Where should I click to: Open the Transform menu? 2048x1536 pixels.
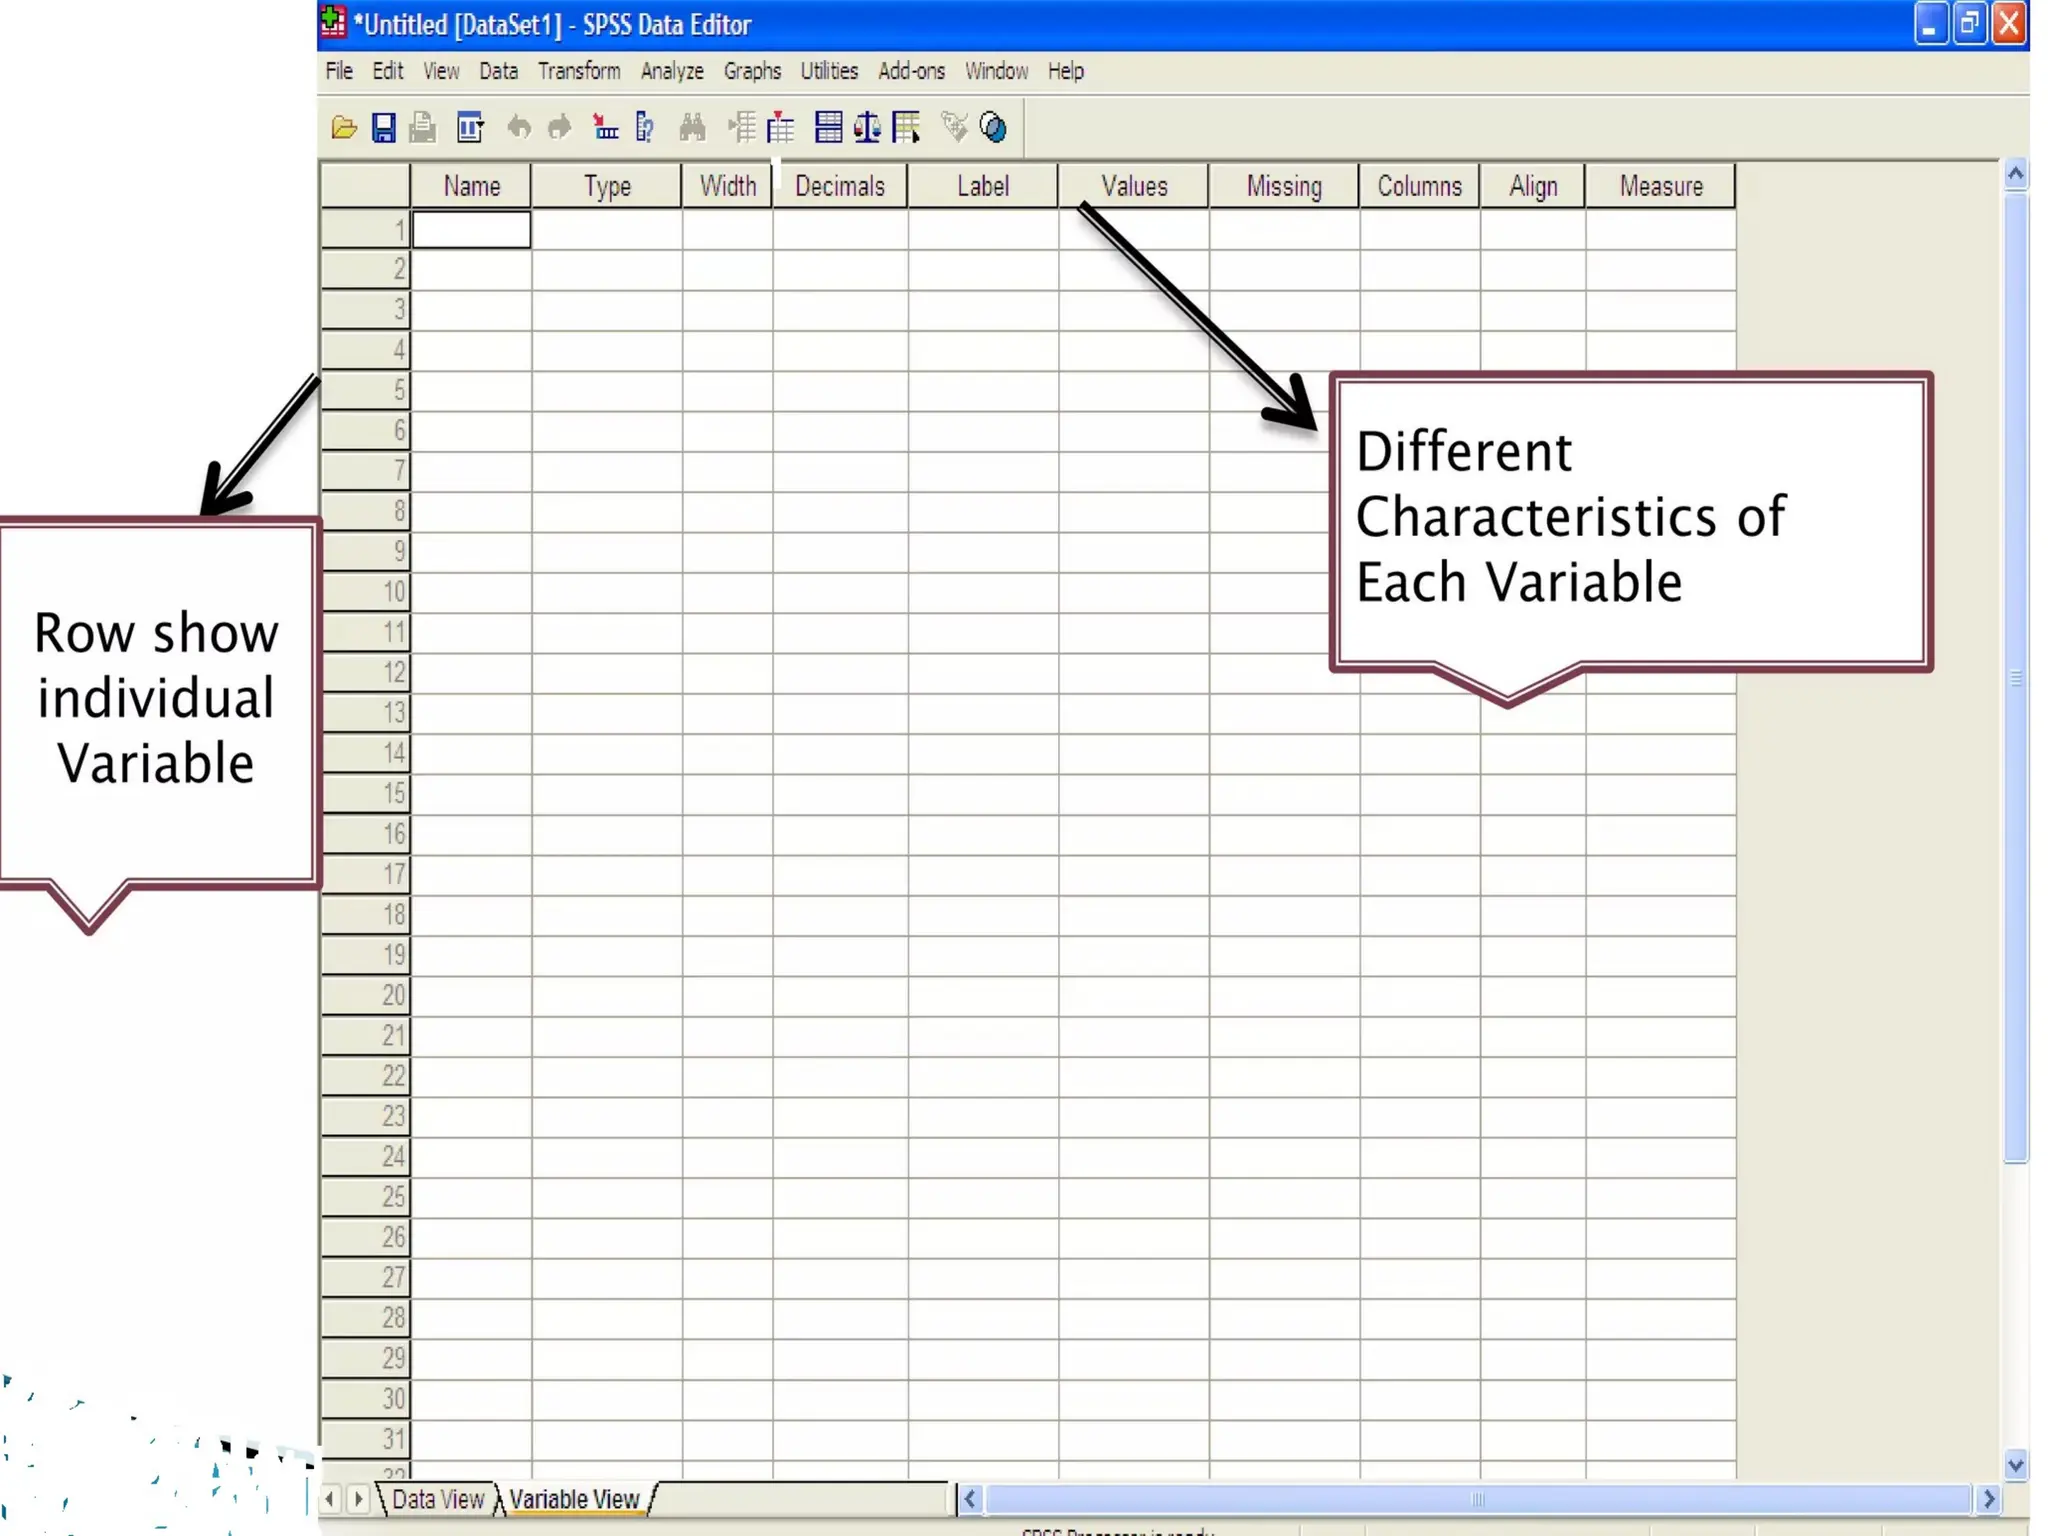[x=578, y=71]
